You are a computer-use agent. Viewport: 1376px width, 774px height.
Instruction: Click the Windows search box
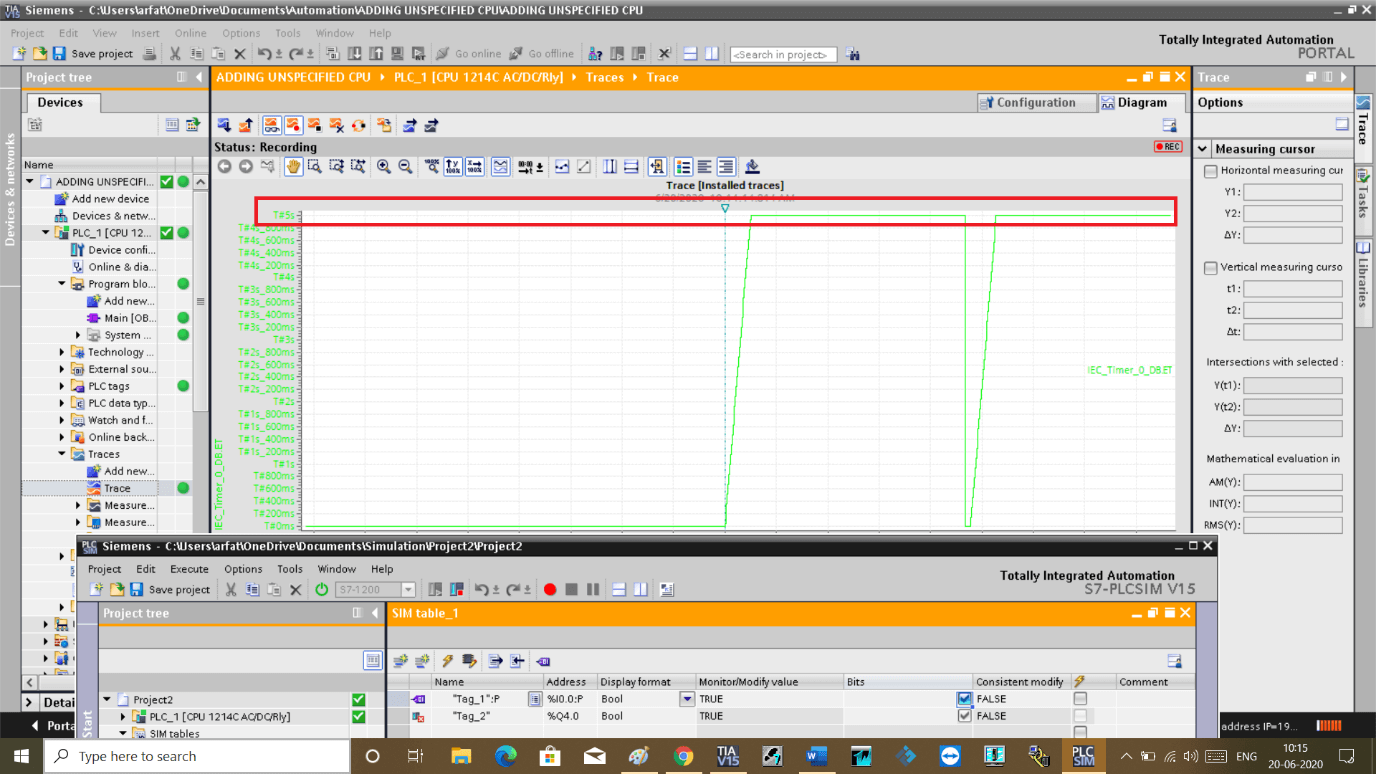pos(197,756)
